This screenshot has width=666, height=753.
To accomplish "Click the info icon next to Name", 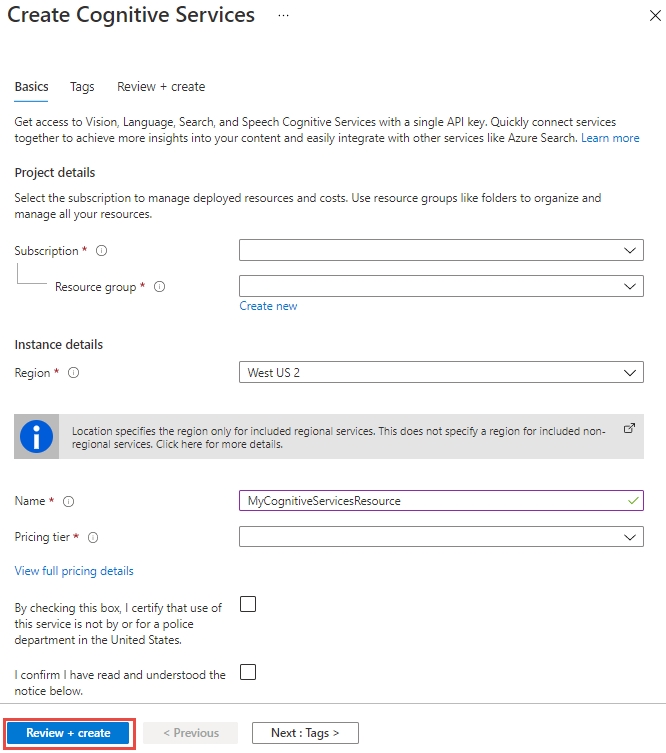I will 69,501.
